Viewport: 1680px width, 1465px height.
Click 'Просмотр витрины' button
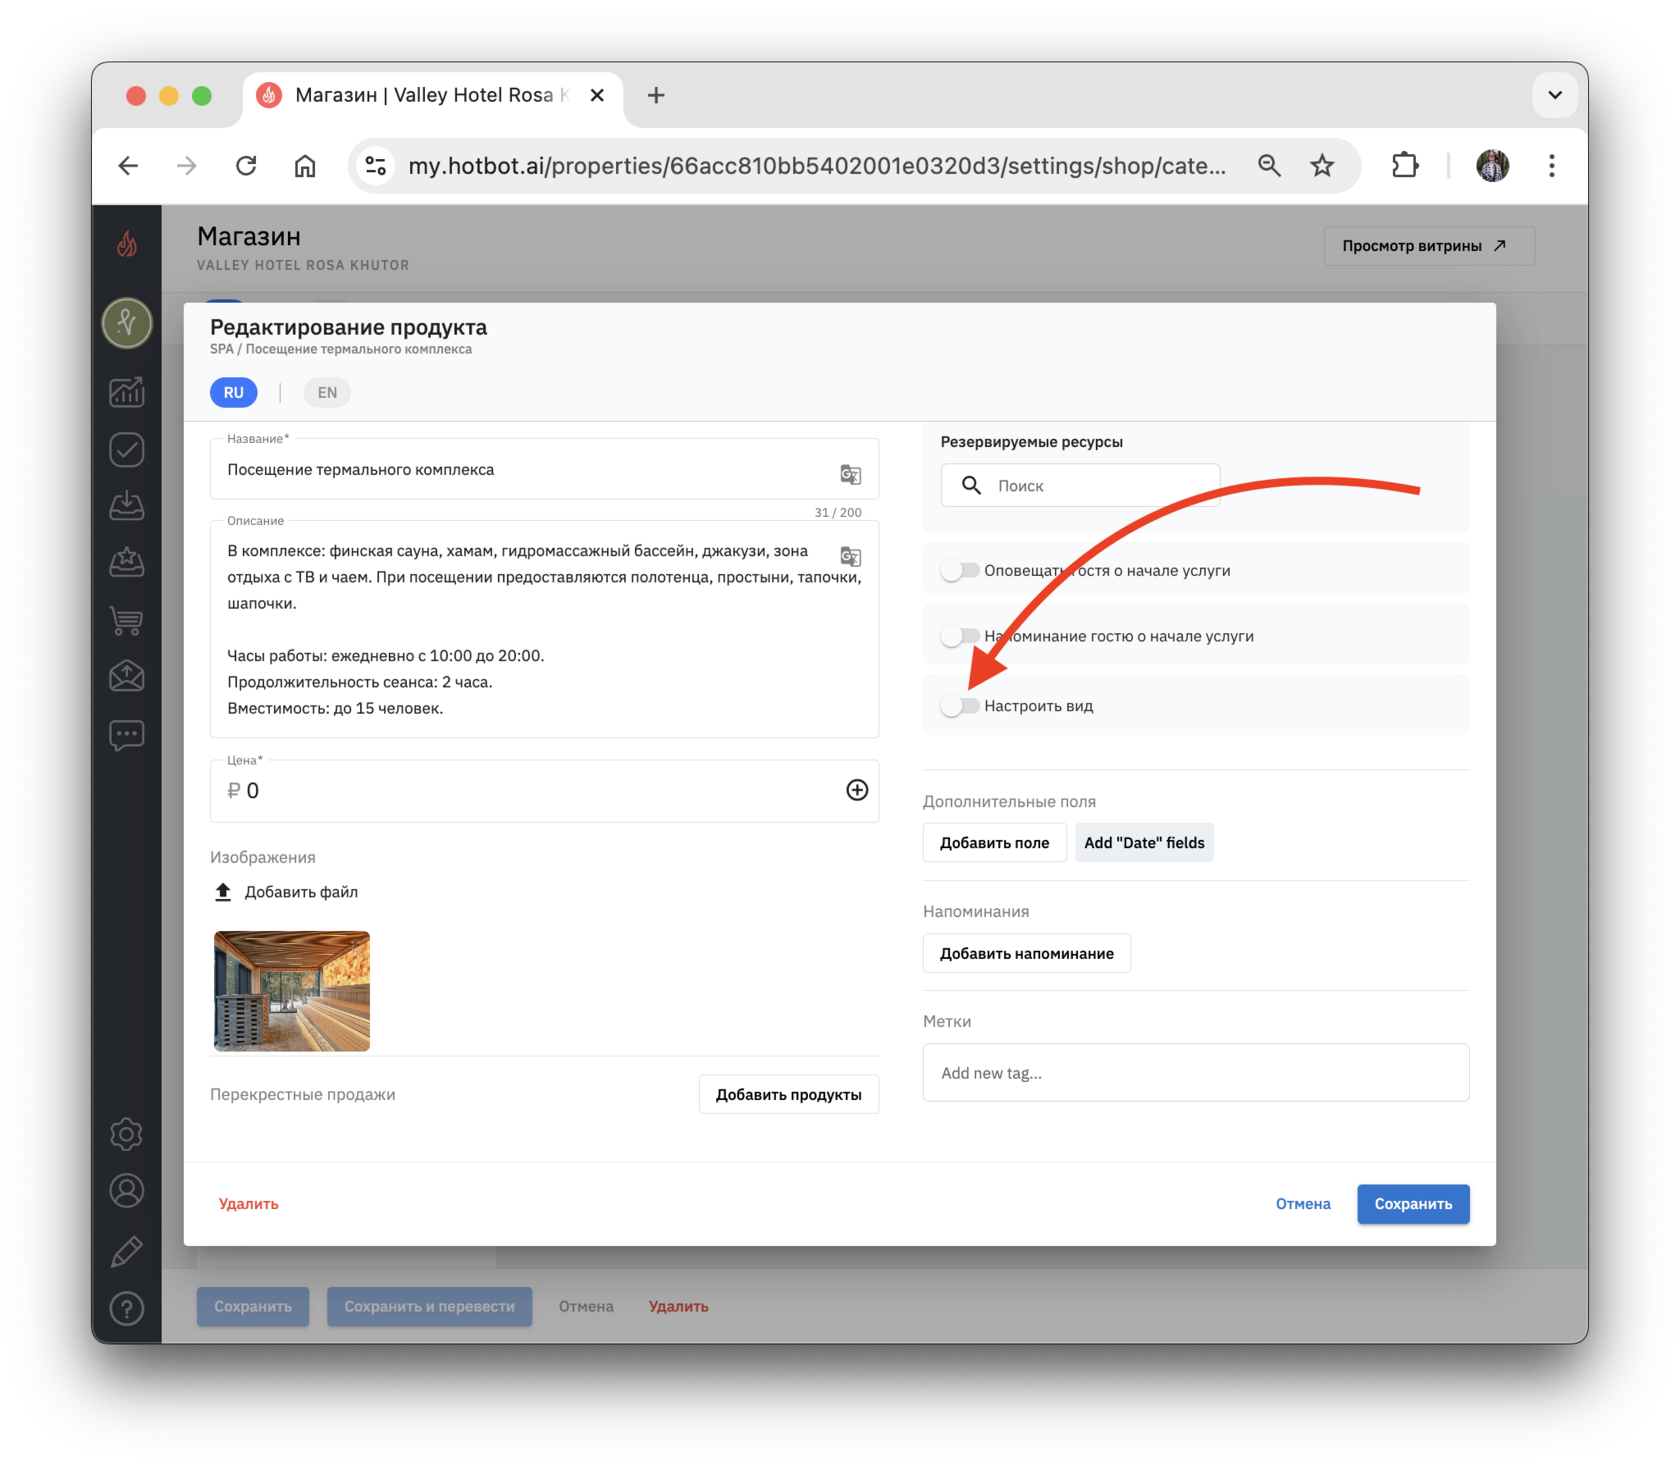tap(1429, 246)
